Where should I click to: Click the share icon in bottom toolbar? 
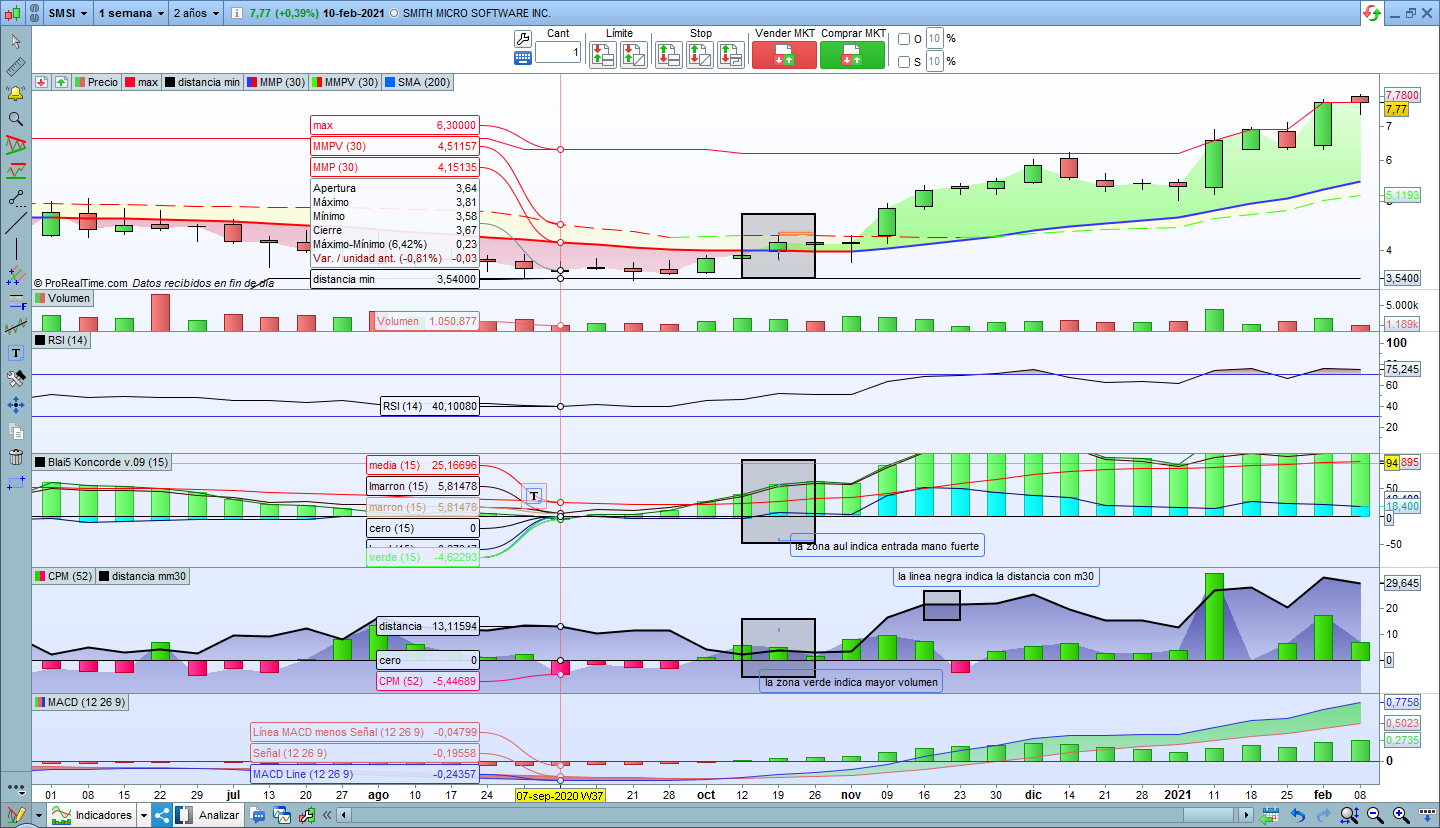[162, 815]
